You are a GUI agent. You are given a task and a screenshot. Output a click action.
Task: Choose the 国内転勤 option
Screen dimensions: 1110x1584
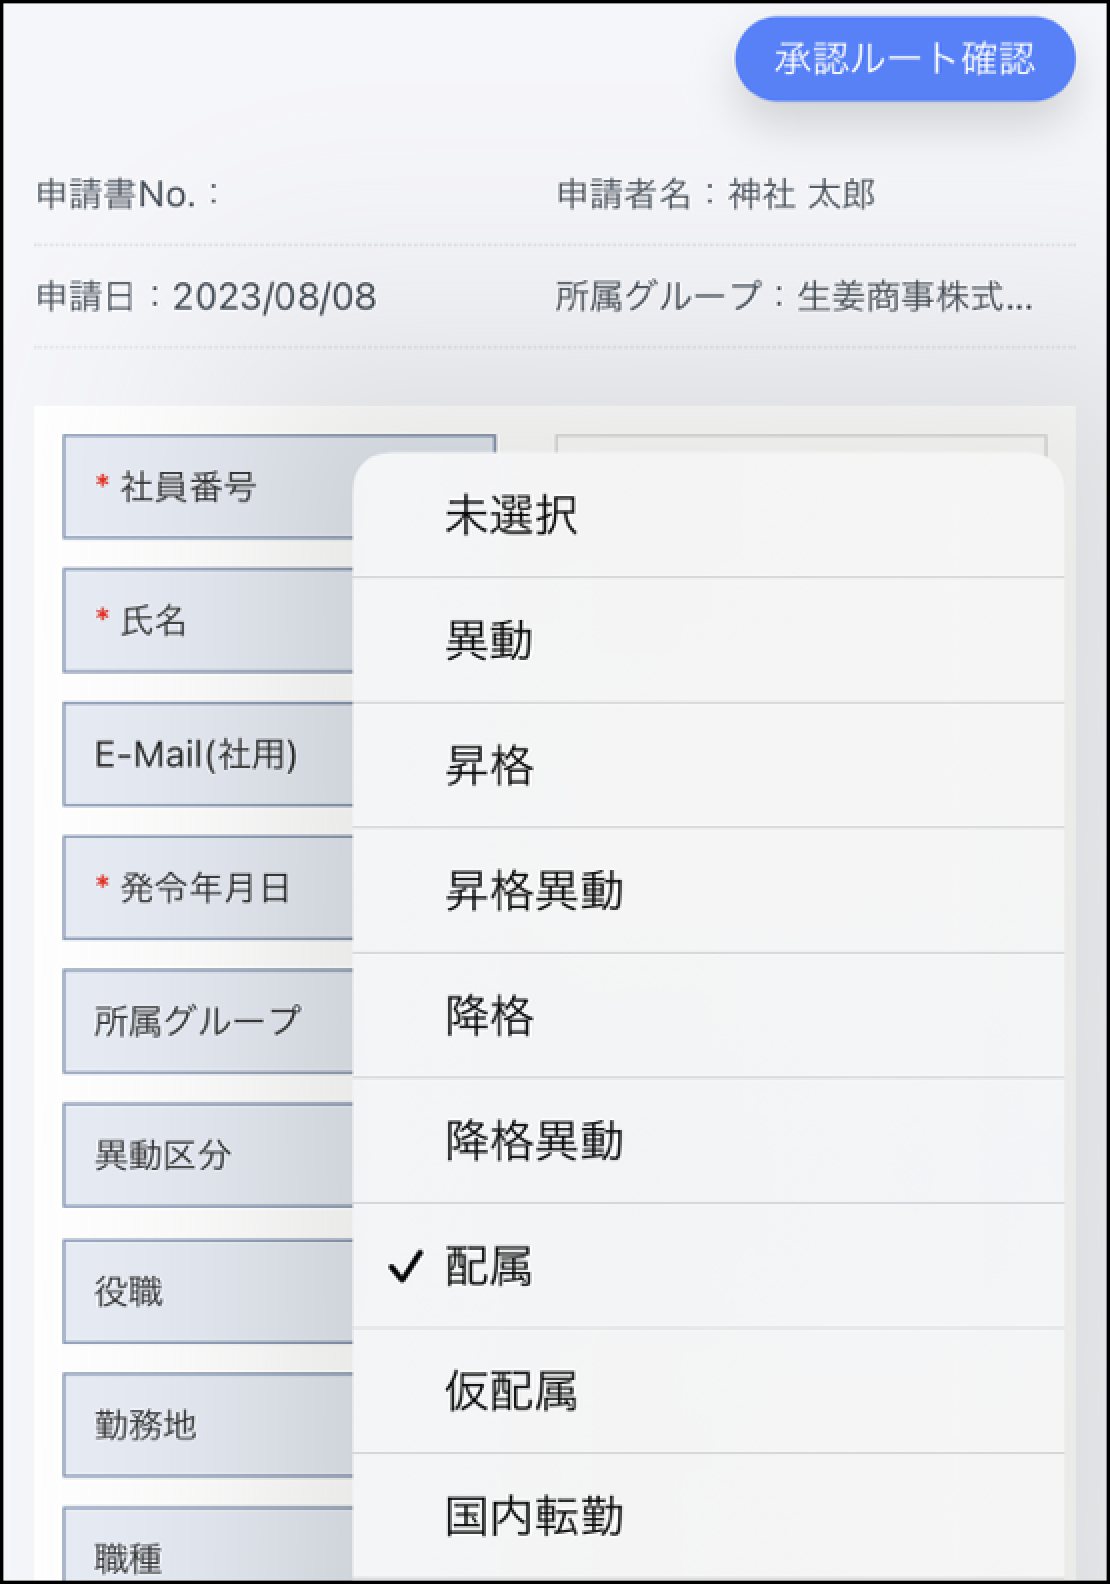pos(534,1516)
